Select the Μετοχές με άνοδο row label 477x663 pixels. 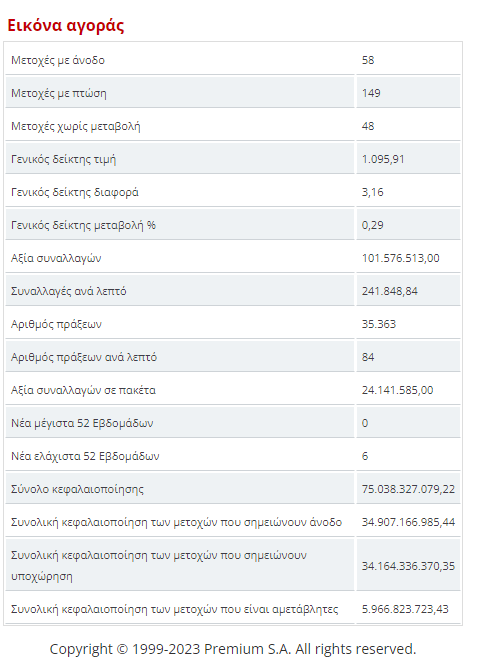click(58, 60)
